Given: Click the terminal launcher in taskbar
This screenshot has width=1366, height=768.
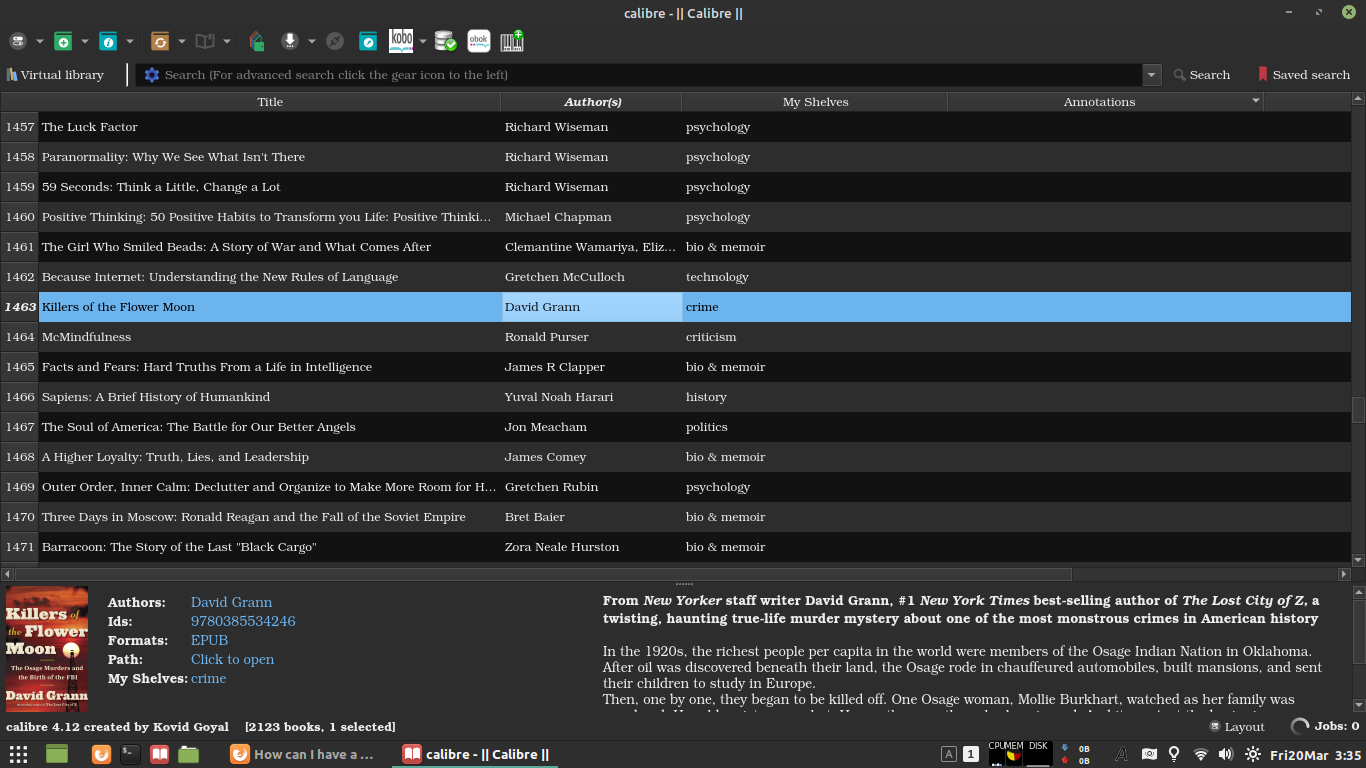Looking at the screenshot, I should (130, 754).
